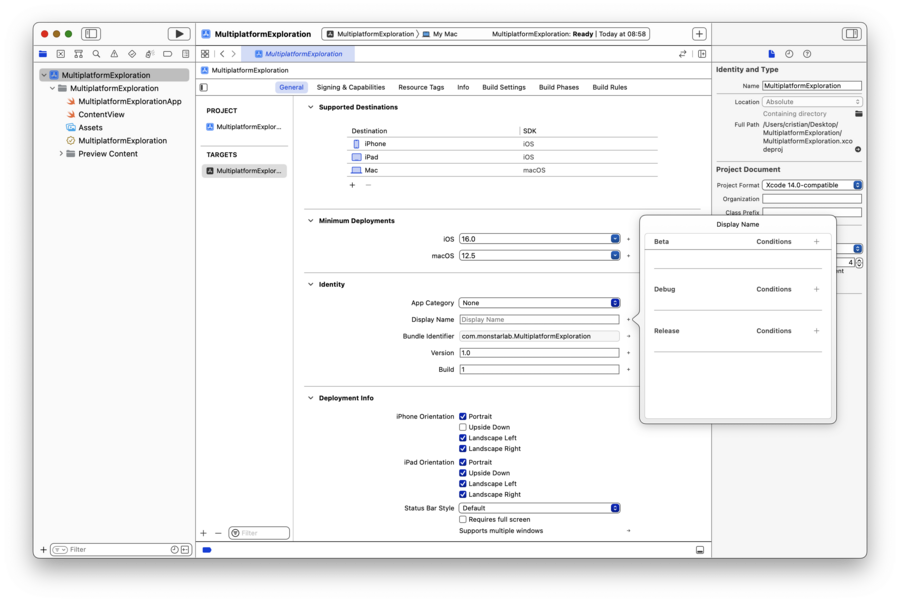
Task: Toggle iPhone Landscape Left checkbox
Action: [x=463, y=438]
